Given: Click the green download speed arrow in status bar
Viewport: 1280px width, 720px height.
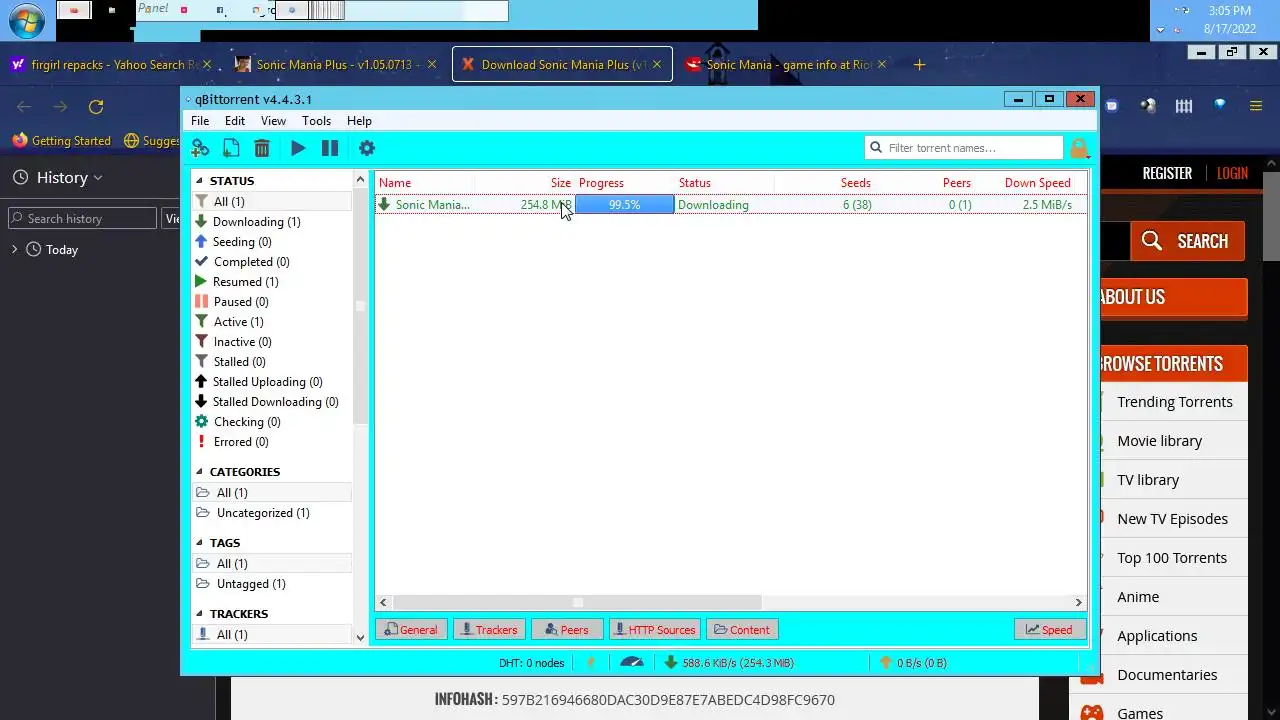Looking at the screenshot, I should (671, 662).
